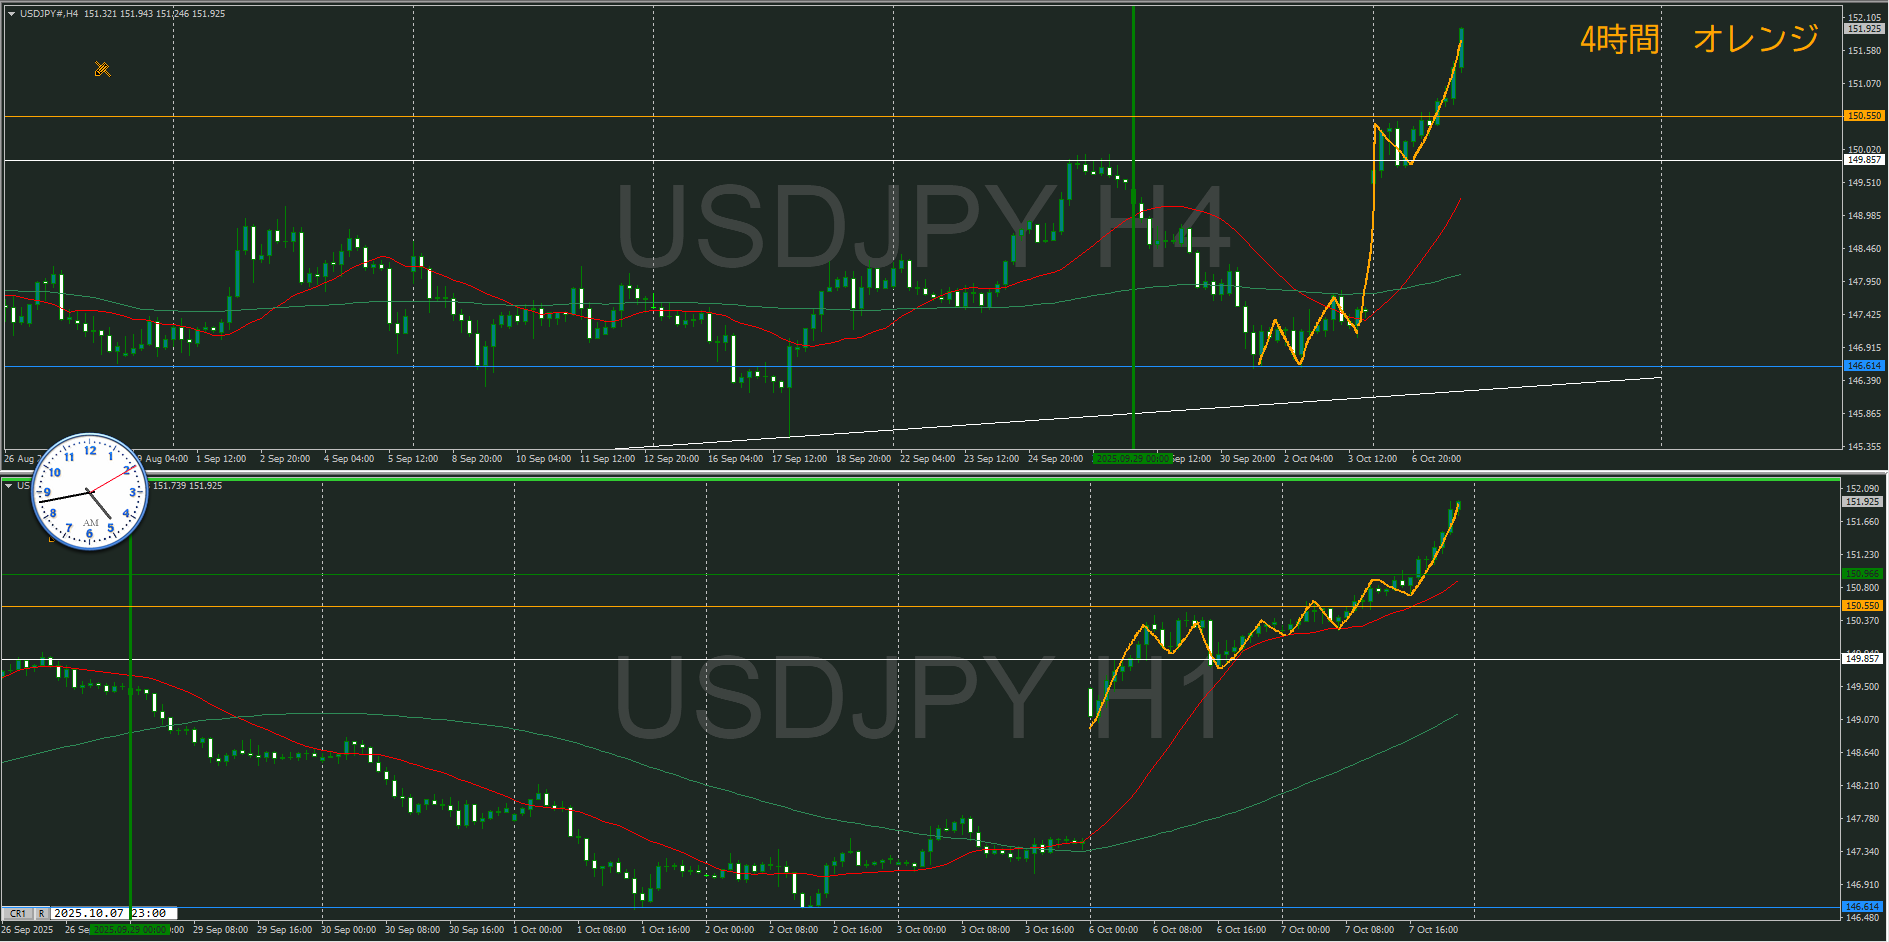Click the blue 146.614 price label on the H4 chart

(x=1863, y=366)
